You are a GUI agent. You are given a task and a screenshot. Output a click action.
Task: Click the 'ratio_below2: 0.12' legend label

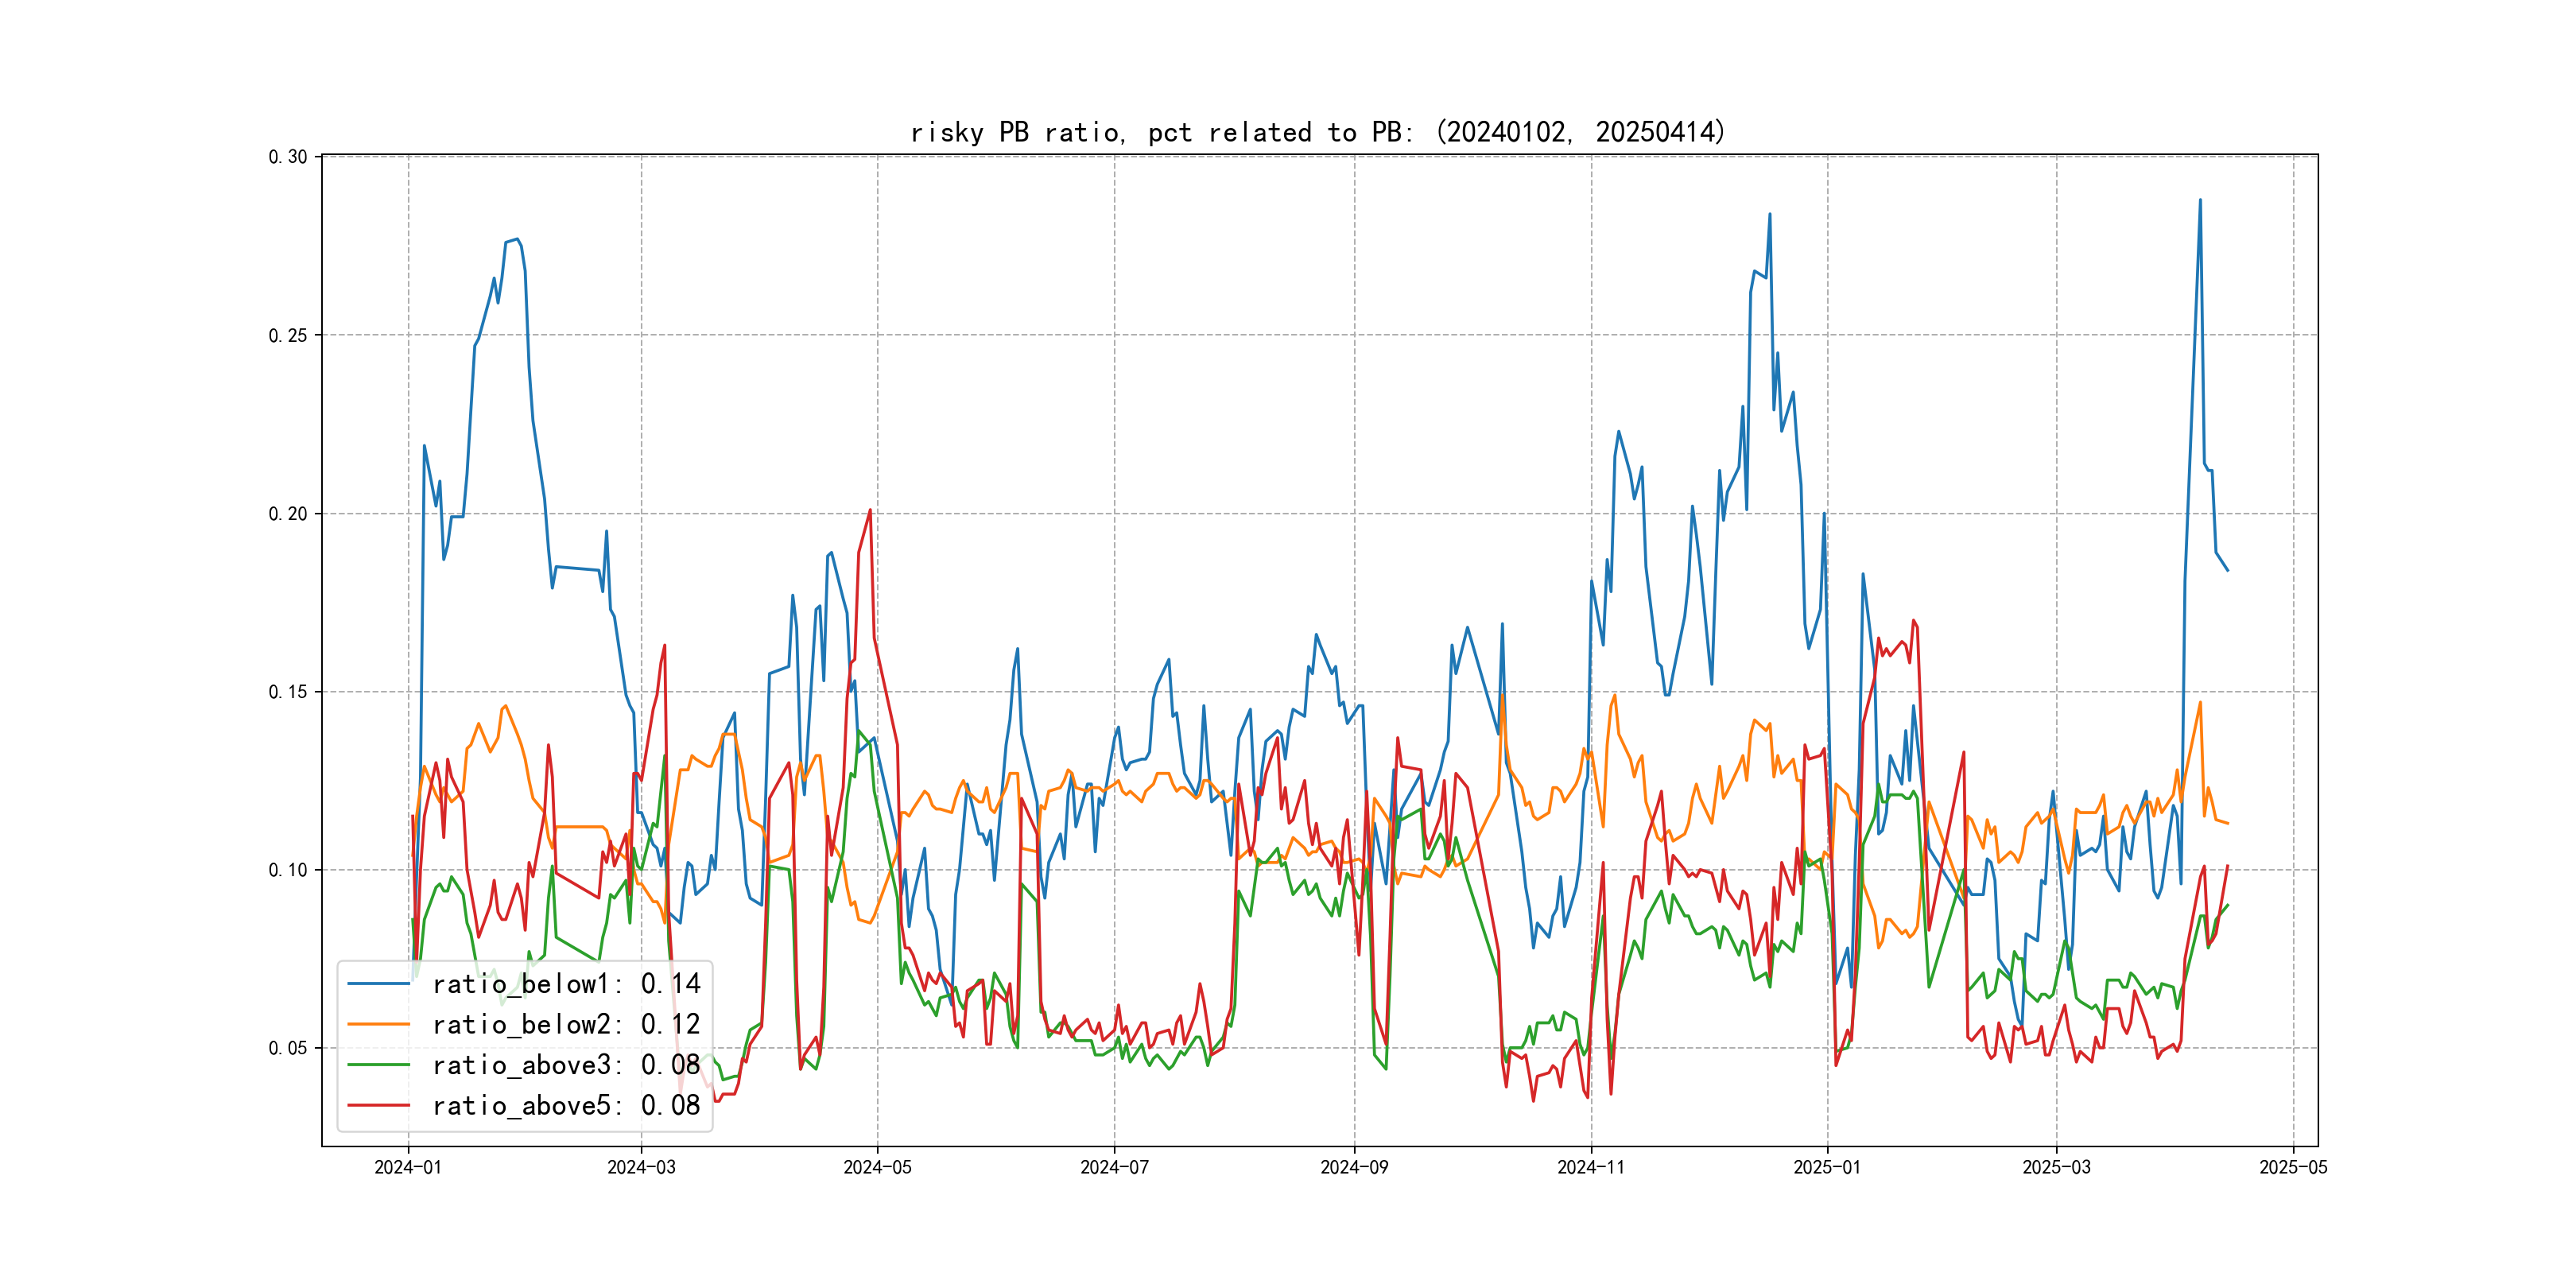pyautogui.click(x=566, y=1024)
